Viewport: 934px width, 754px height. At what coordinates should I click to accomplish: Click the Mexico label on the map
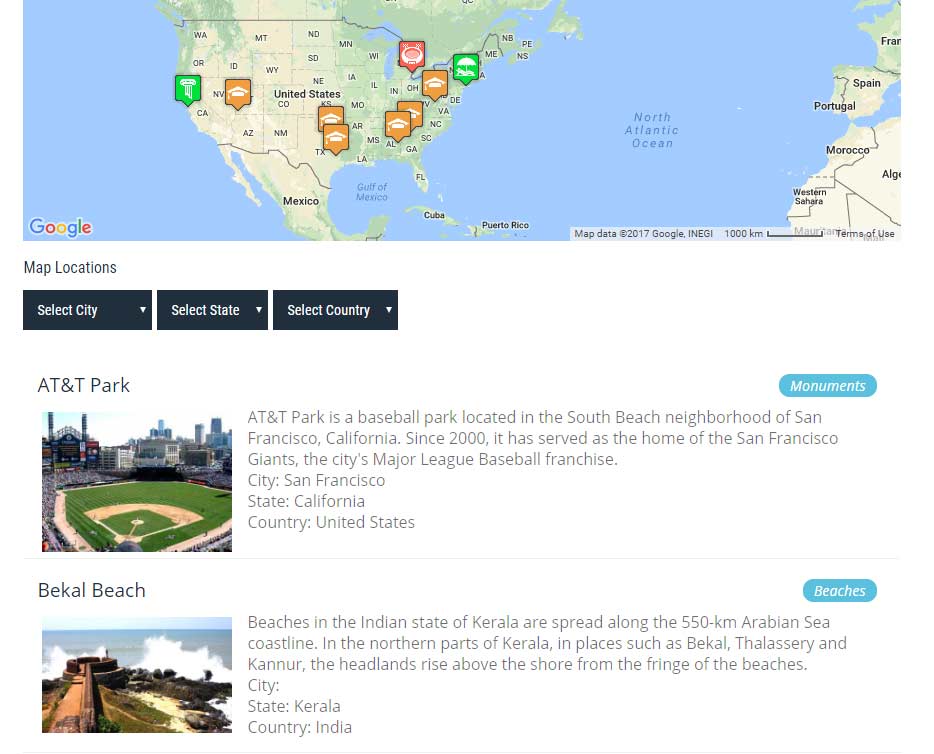point(301,201)
